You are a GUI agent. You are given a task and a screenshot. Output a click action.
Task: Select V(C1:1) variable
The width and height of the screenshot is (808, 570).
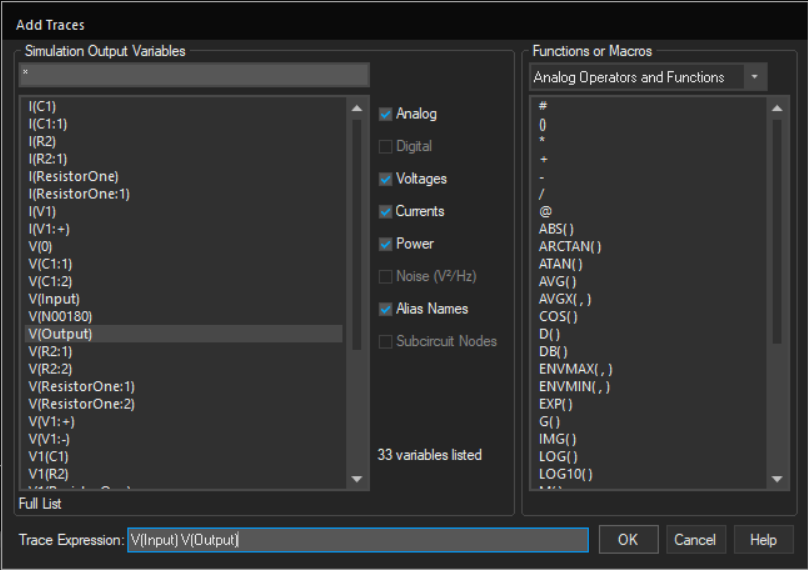click(50, 264)
